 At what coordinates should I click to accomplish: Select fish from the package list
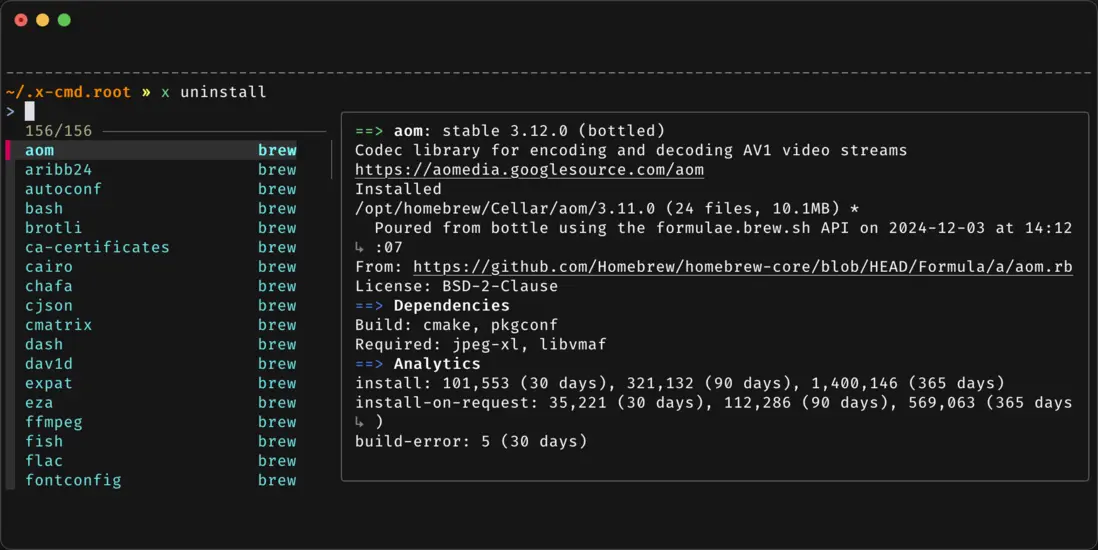tap(44, 441)
